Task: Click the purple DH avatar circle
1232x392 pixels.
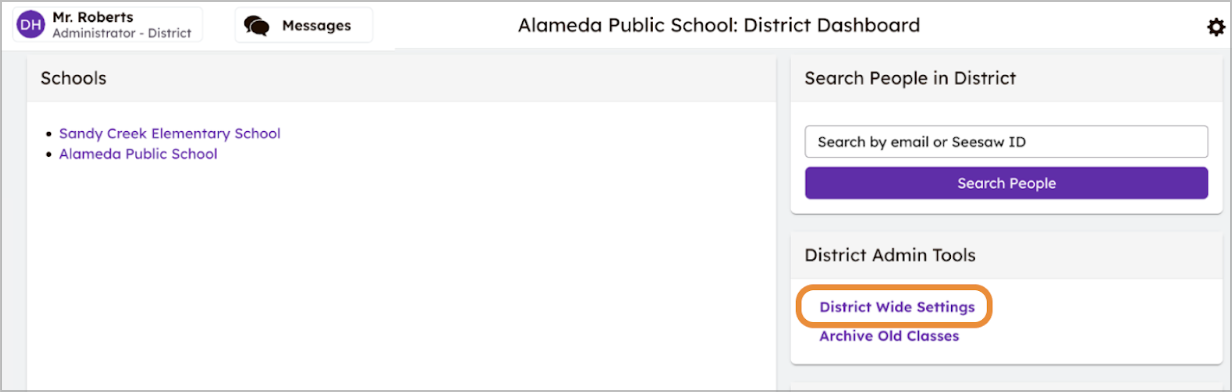Action: tap(31, 25)
